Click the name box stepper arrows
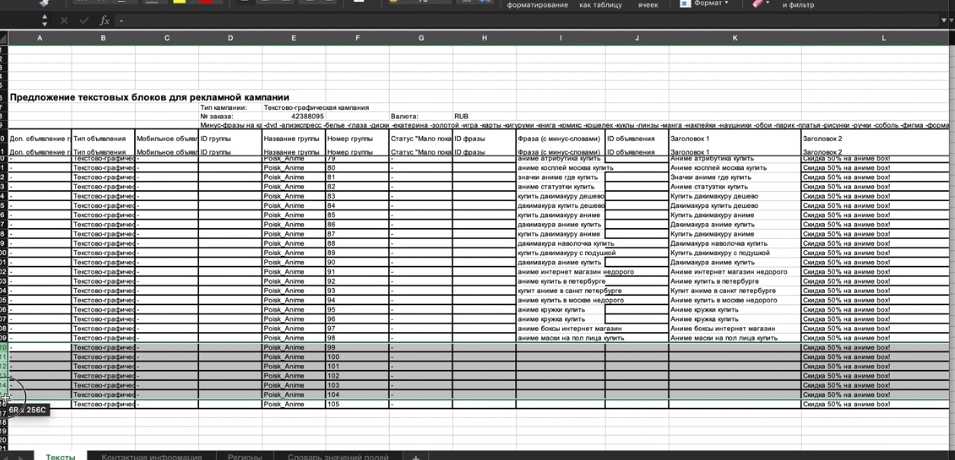Screen dimensions: 955x460 (44, 20)
